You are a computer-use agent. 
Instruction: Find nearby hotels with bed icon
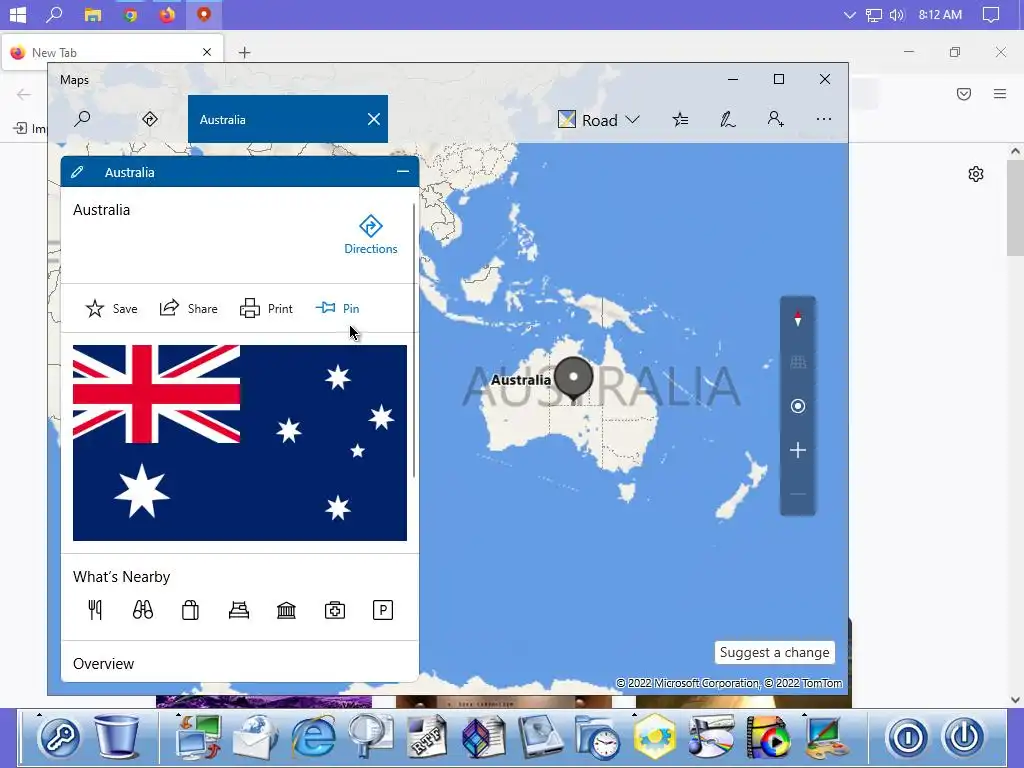point(238,610)
